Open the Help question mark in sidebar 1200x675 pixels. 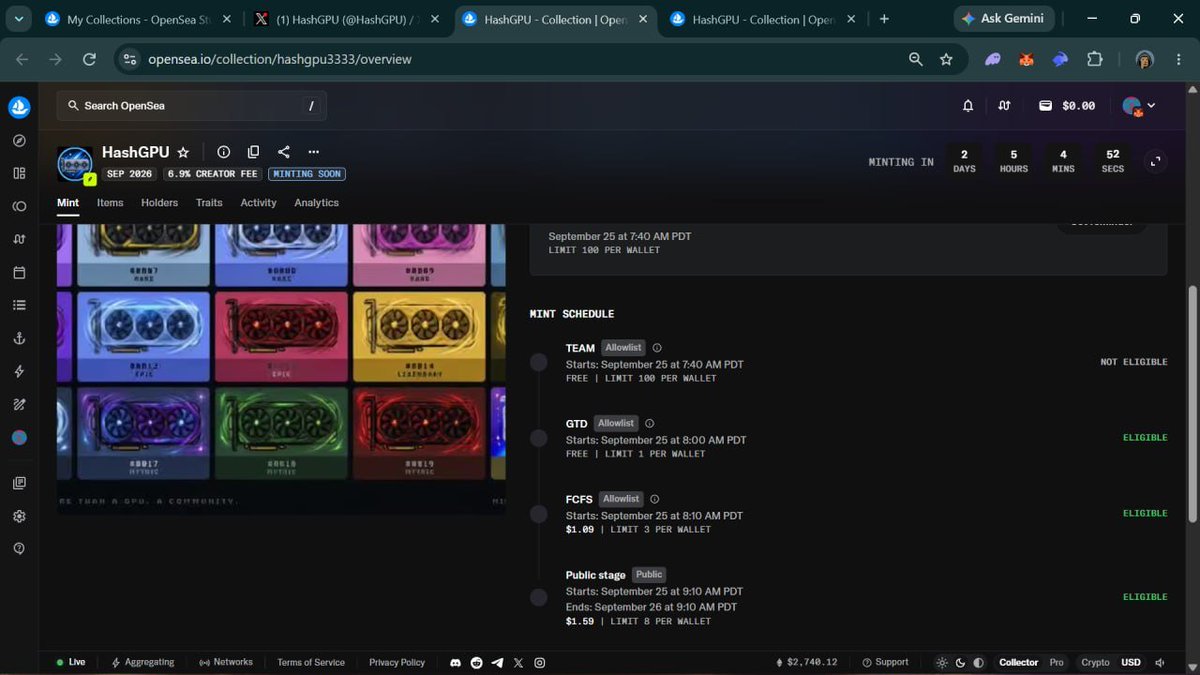point(19,549)
